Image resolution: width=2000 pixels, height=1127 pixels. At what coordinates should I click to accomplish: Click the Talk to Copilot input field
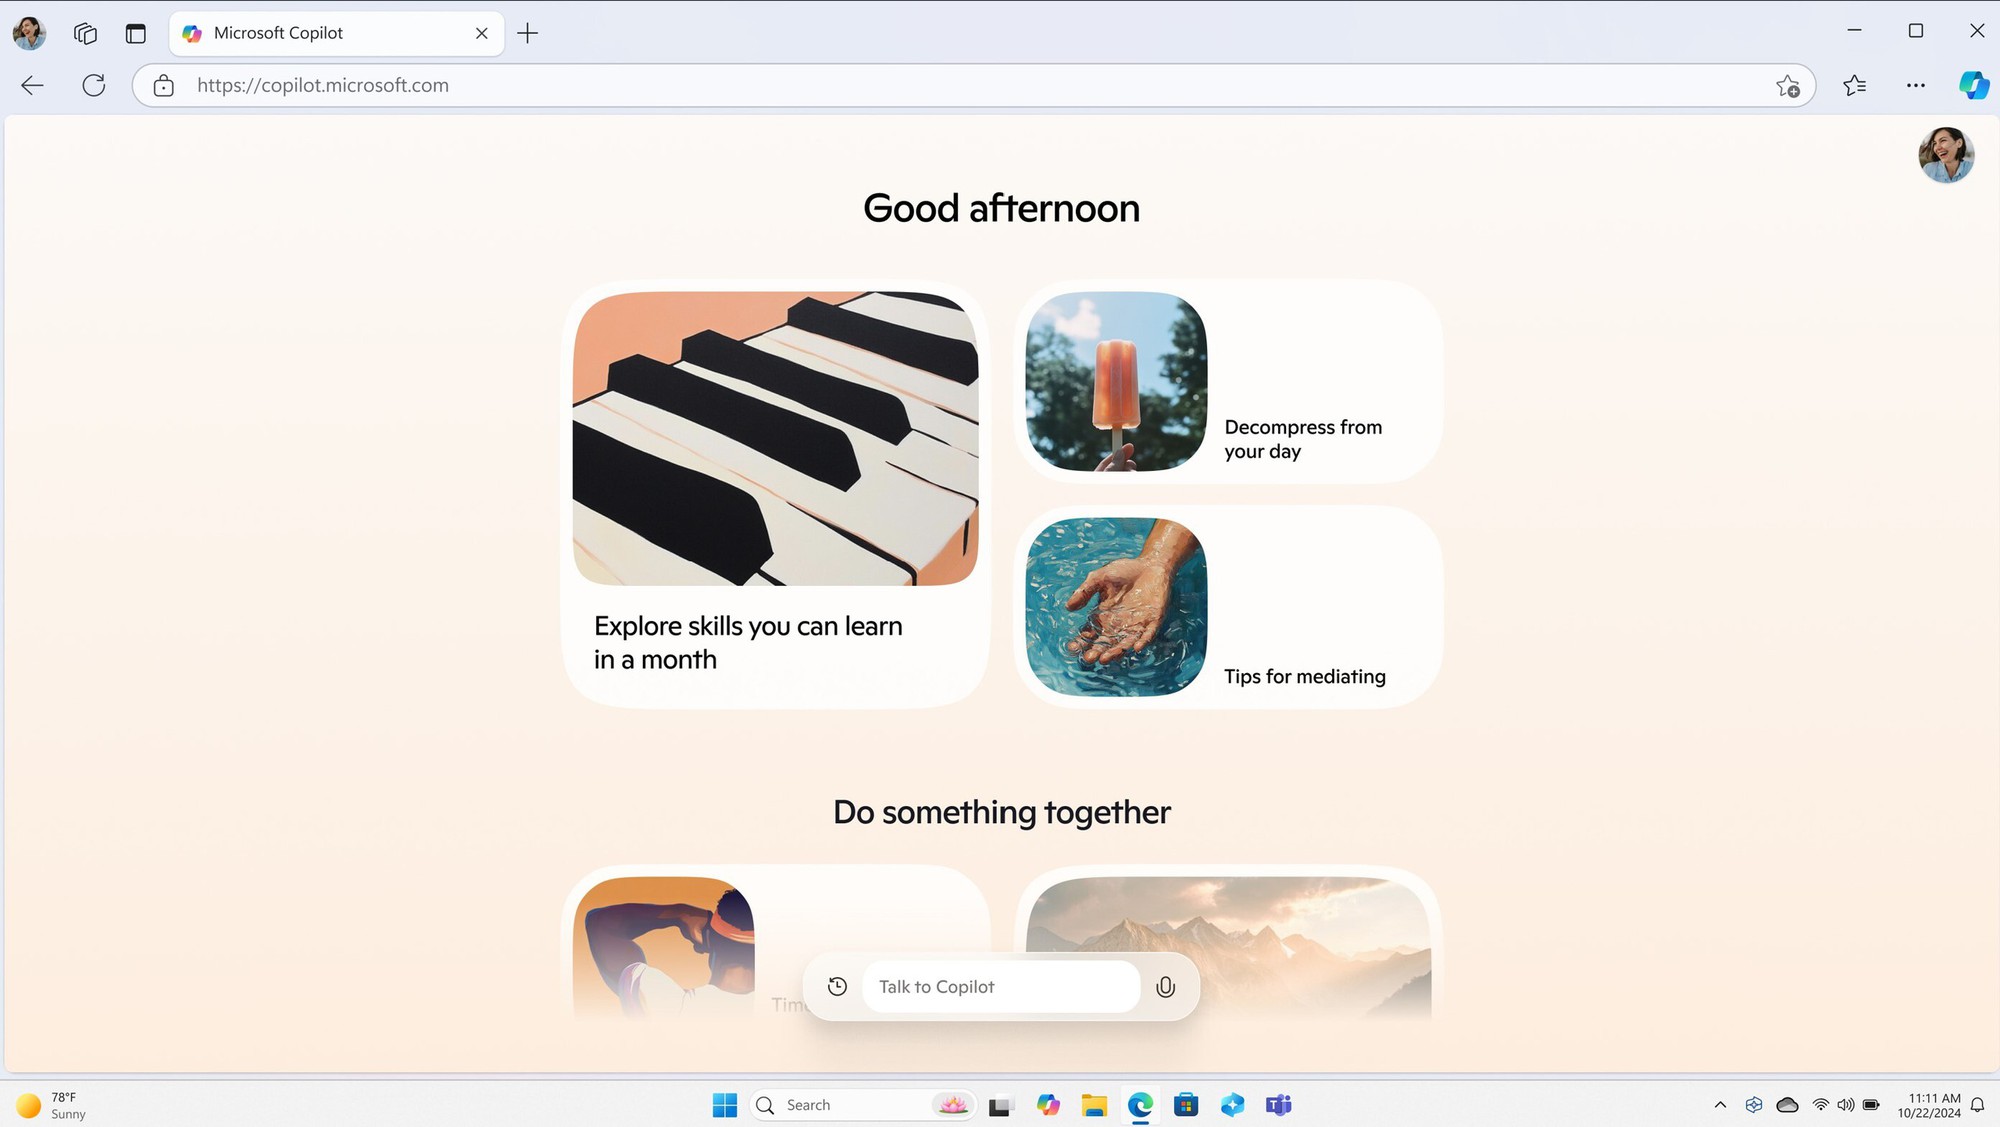(x=1000, y=987)
